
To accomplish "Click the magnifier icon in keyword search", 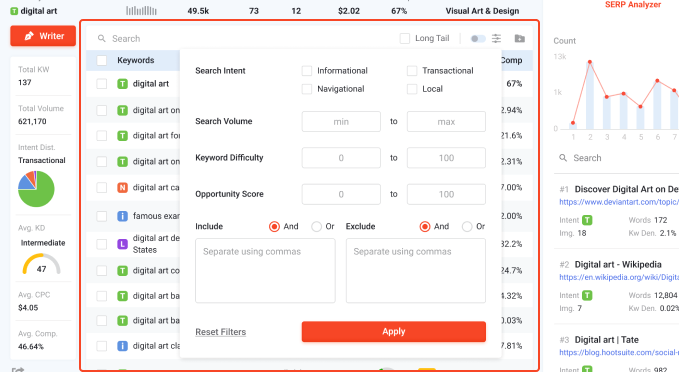I will click(102, 39).
